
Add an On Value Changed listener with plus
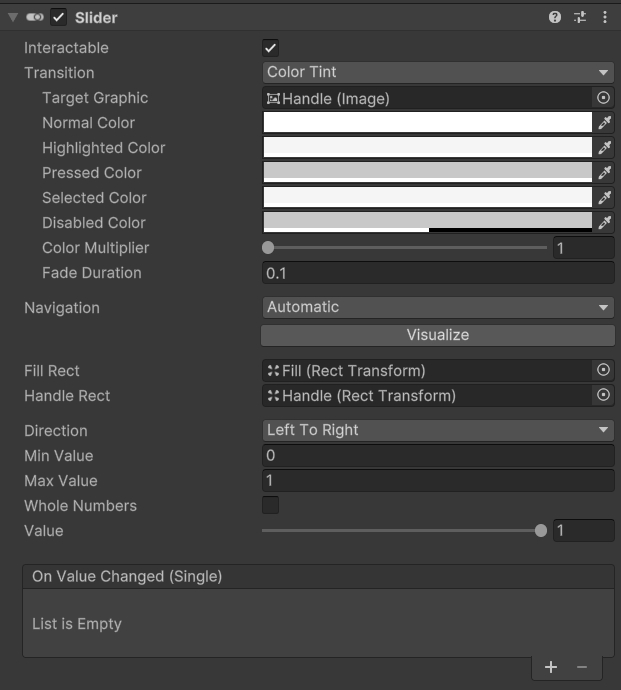[x=551, y=667]
